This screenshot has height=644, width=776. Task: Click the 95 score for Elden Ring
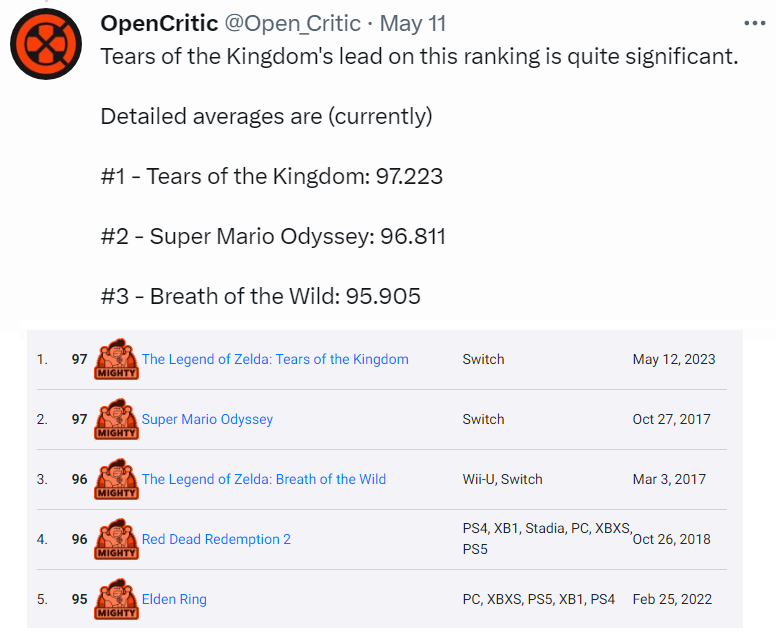79,599
